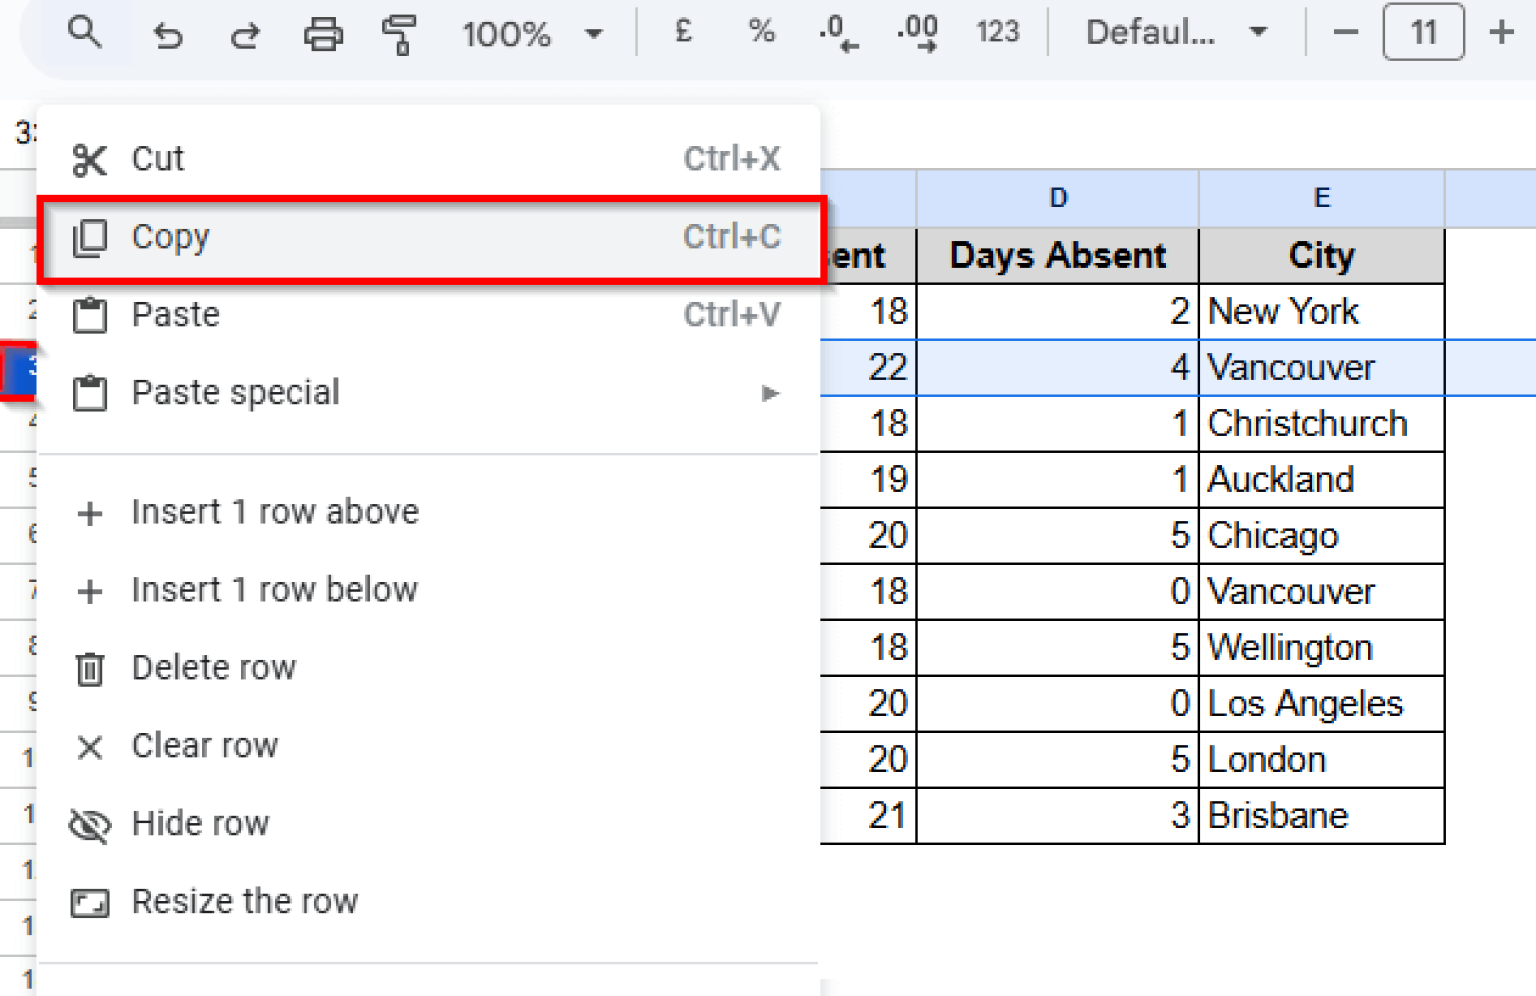Apply percent format to selection
The height and width of the screenshot is (996, 1536).
click(x=760, y=33)
